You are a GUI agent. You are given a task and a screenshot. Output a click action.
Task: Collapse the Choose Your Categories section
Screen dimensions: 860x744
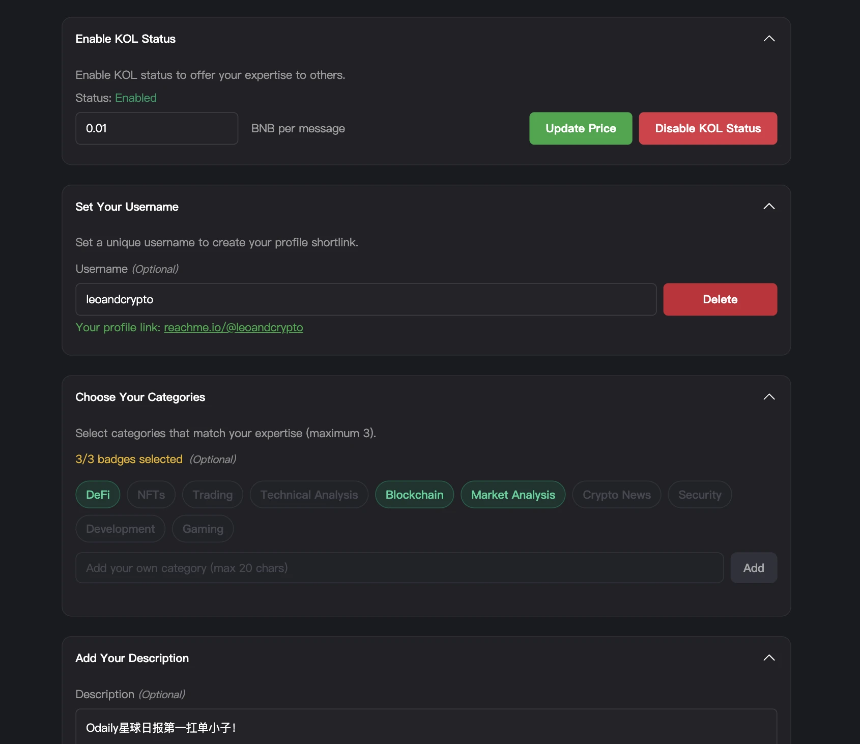(x=769, y=396)
